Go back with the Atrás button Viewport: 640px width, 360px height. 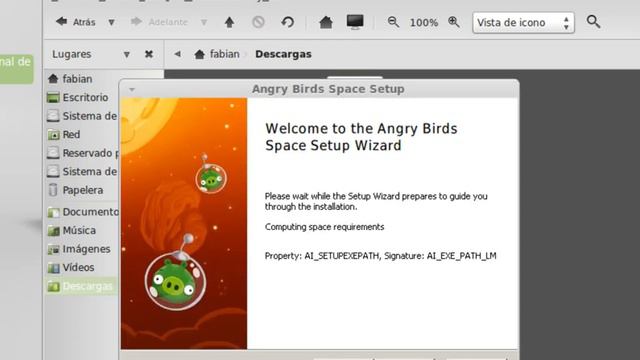(x=76, y=22)
